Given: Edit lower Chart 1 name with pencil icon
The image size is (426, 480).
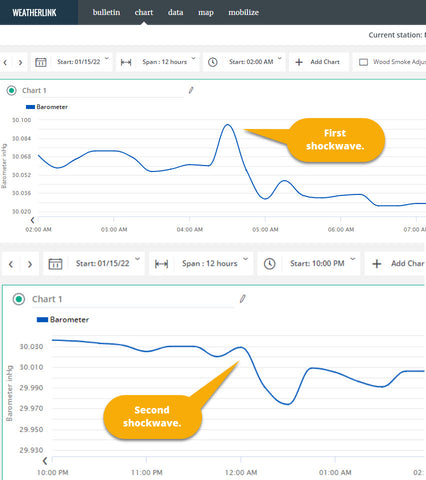Looking at the screenshot, I should 242,299.
